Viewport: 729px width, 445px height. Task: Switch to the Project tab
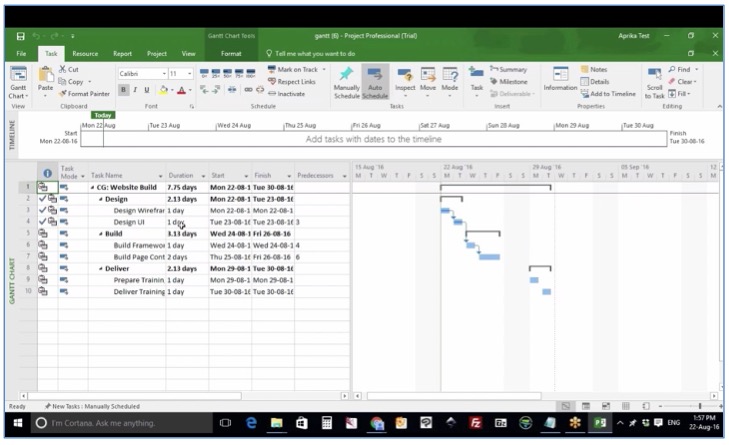157,53
